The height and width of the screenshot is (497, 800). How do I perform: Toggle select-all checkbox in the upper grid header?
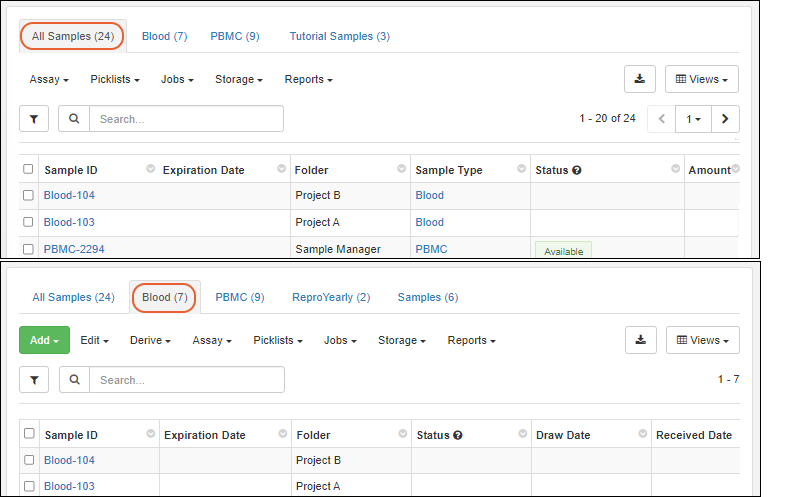(x=28, y=170)
